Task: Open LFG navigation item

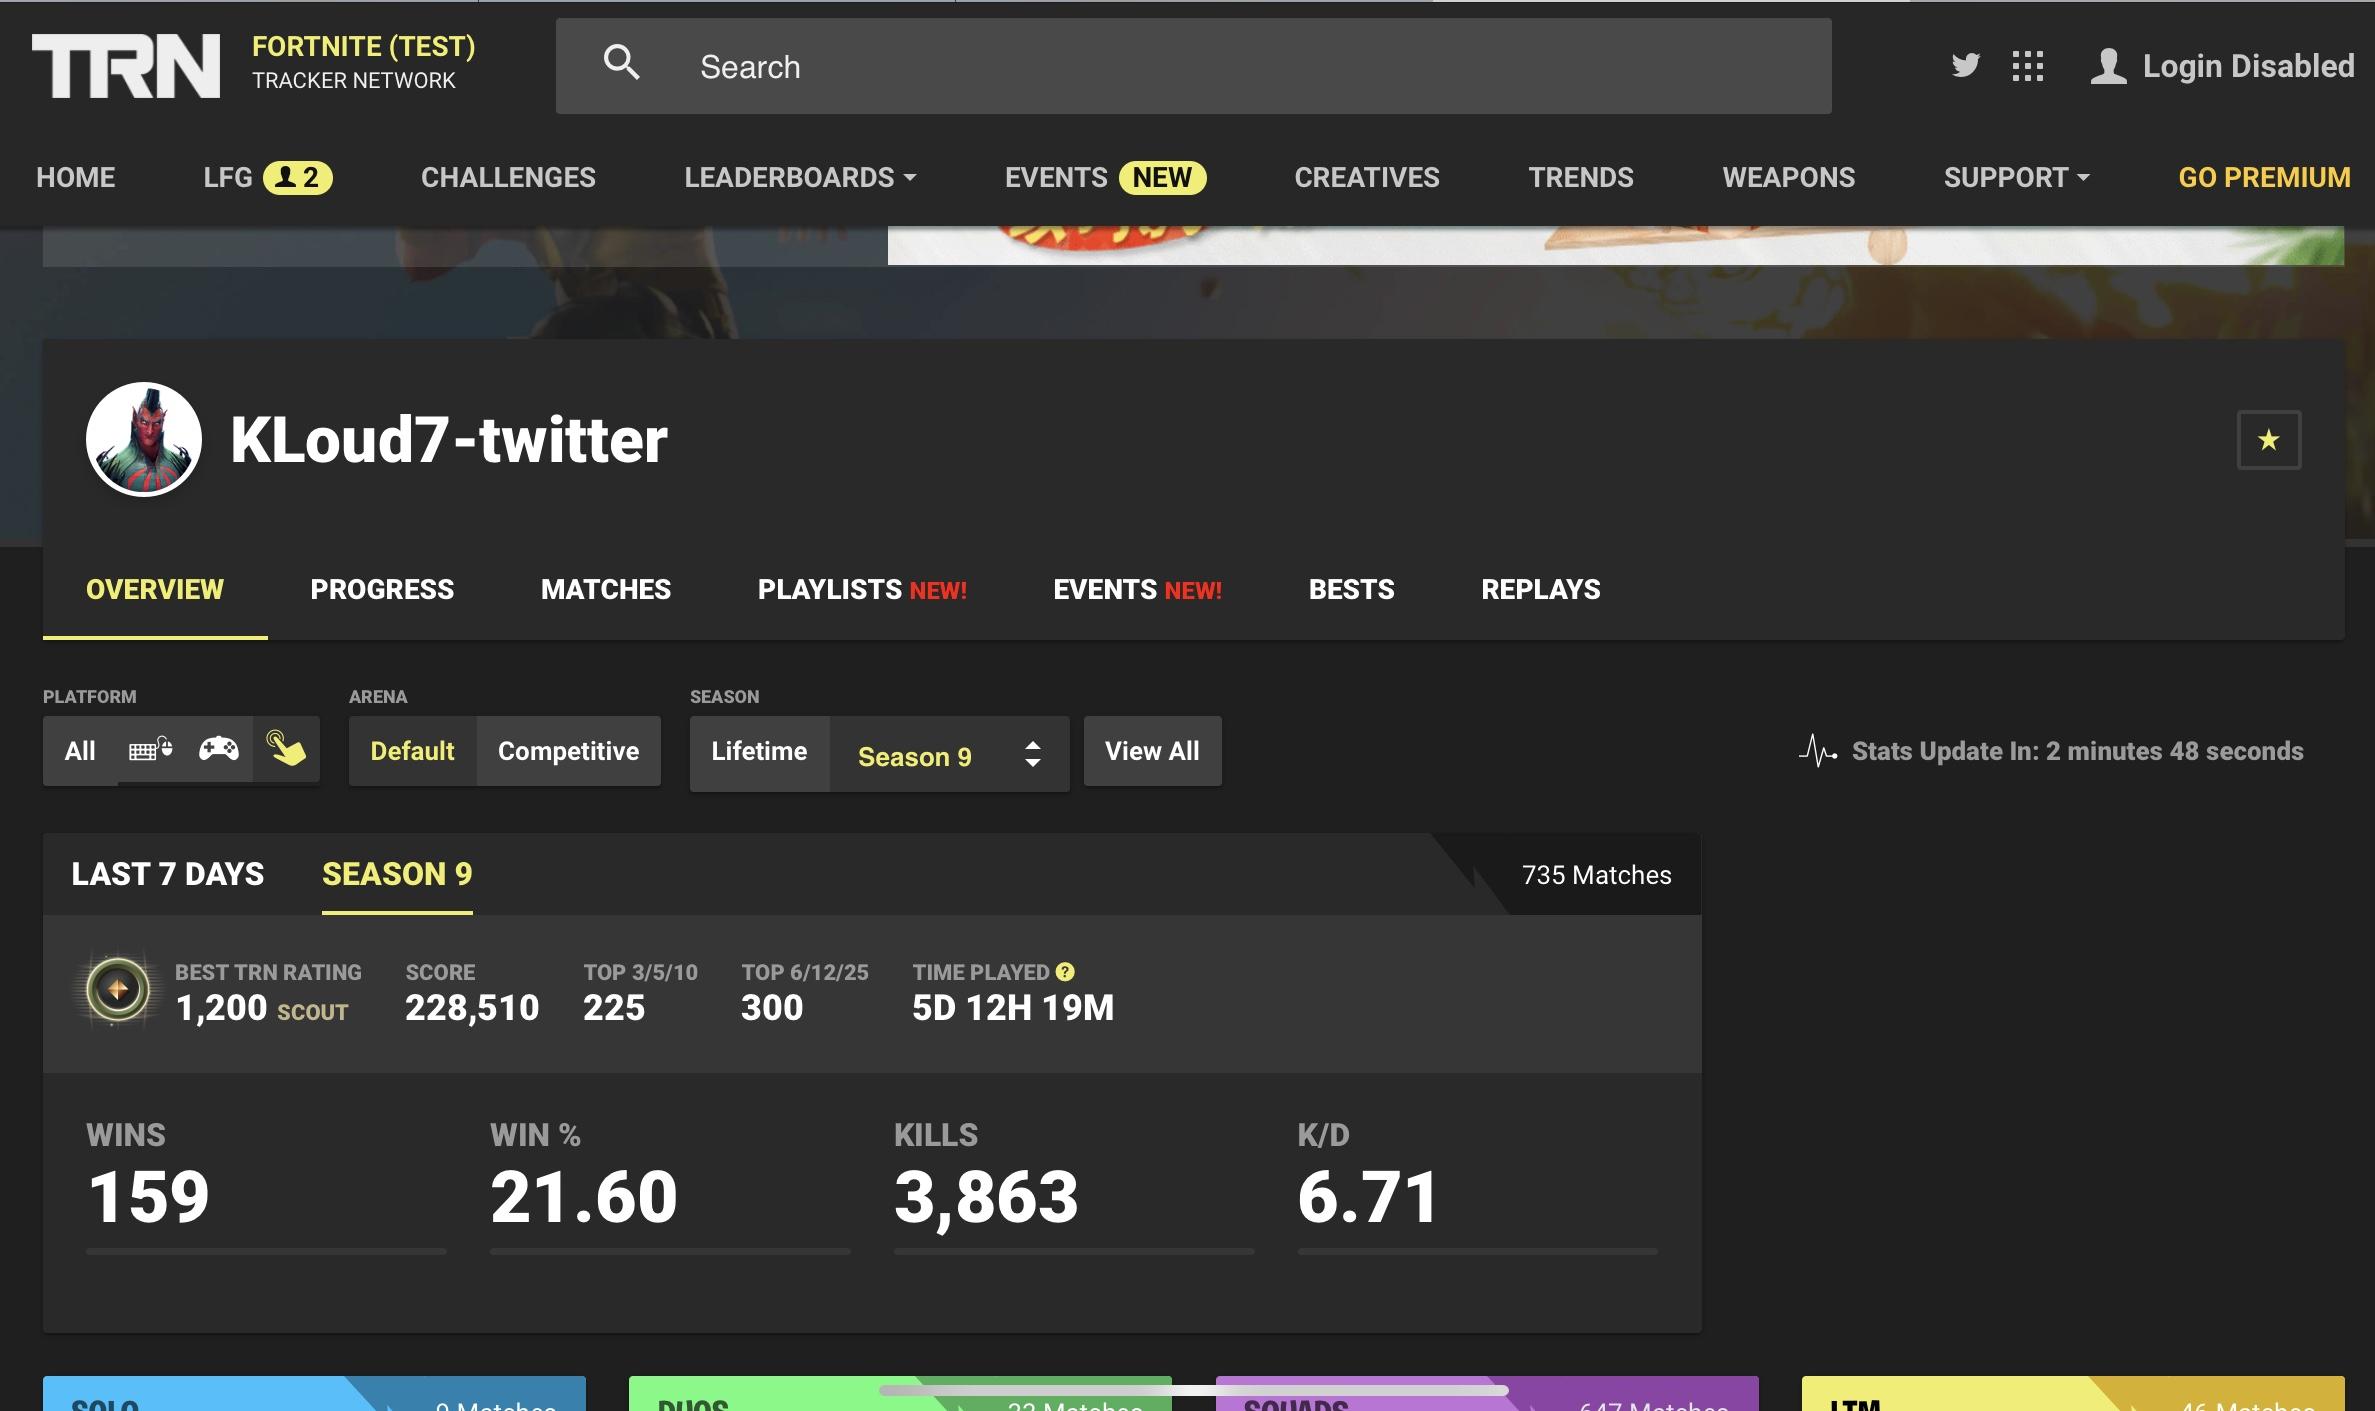Action: pyautogui.click(x=228, y=177)
